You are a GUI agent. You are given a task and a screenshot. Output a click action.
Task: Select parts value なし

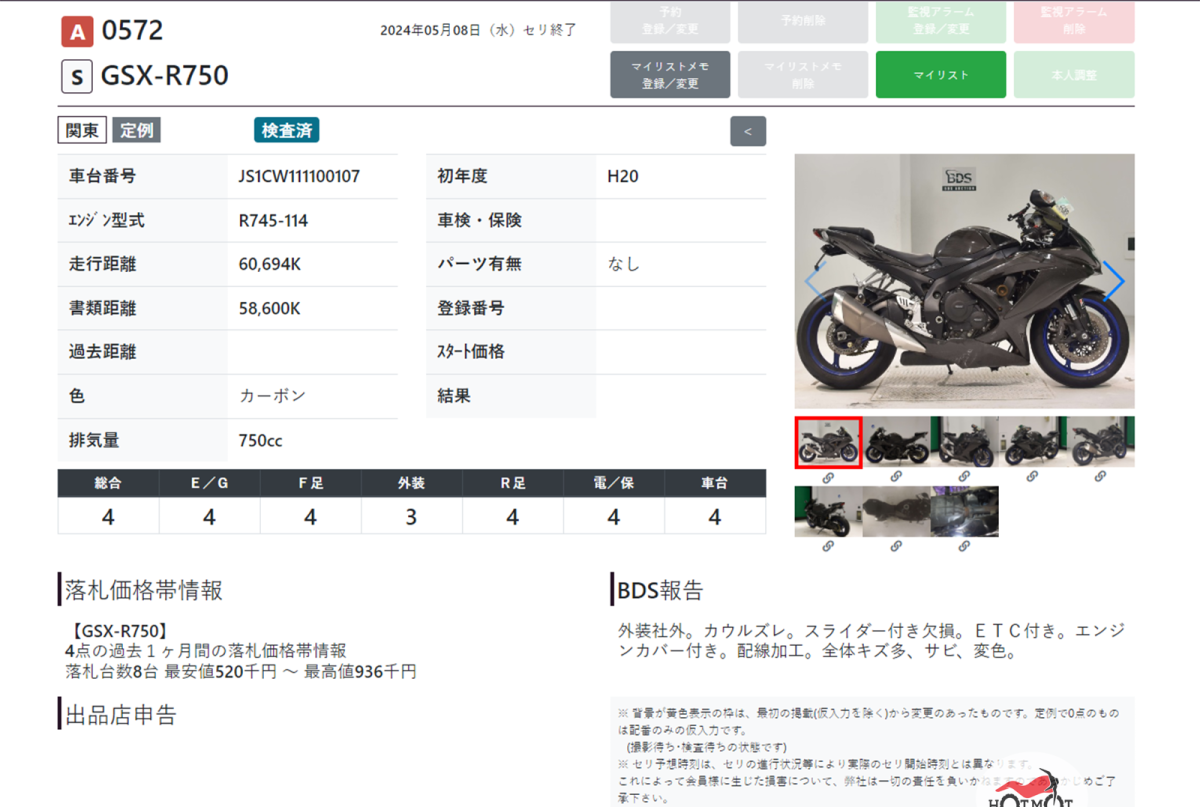click(x=624, y=264)
